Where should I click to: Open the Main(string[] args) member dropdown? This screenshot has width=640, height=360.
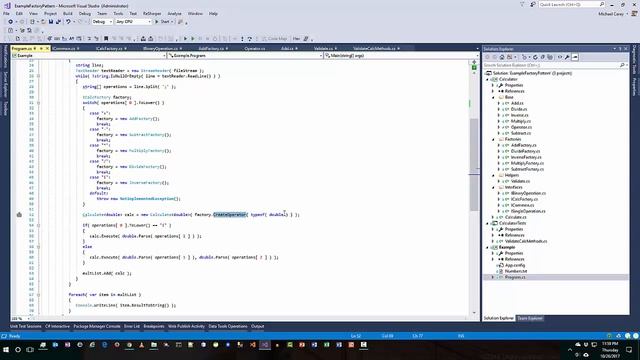pos(402,56)
